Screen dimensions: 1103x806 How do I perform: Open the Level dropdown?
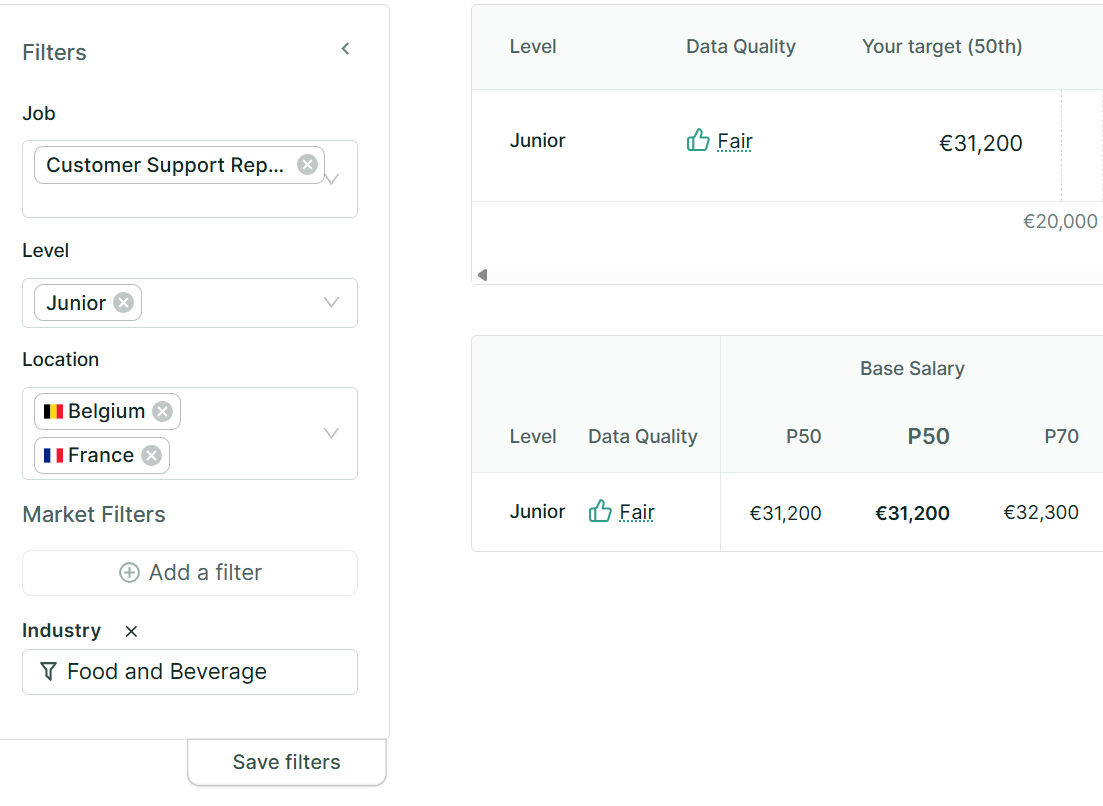pos(331,302)
